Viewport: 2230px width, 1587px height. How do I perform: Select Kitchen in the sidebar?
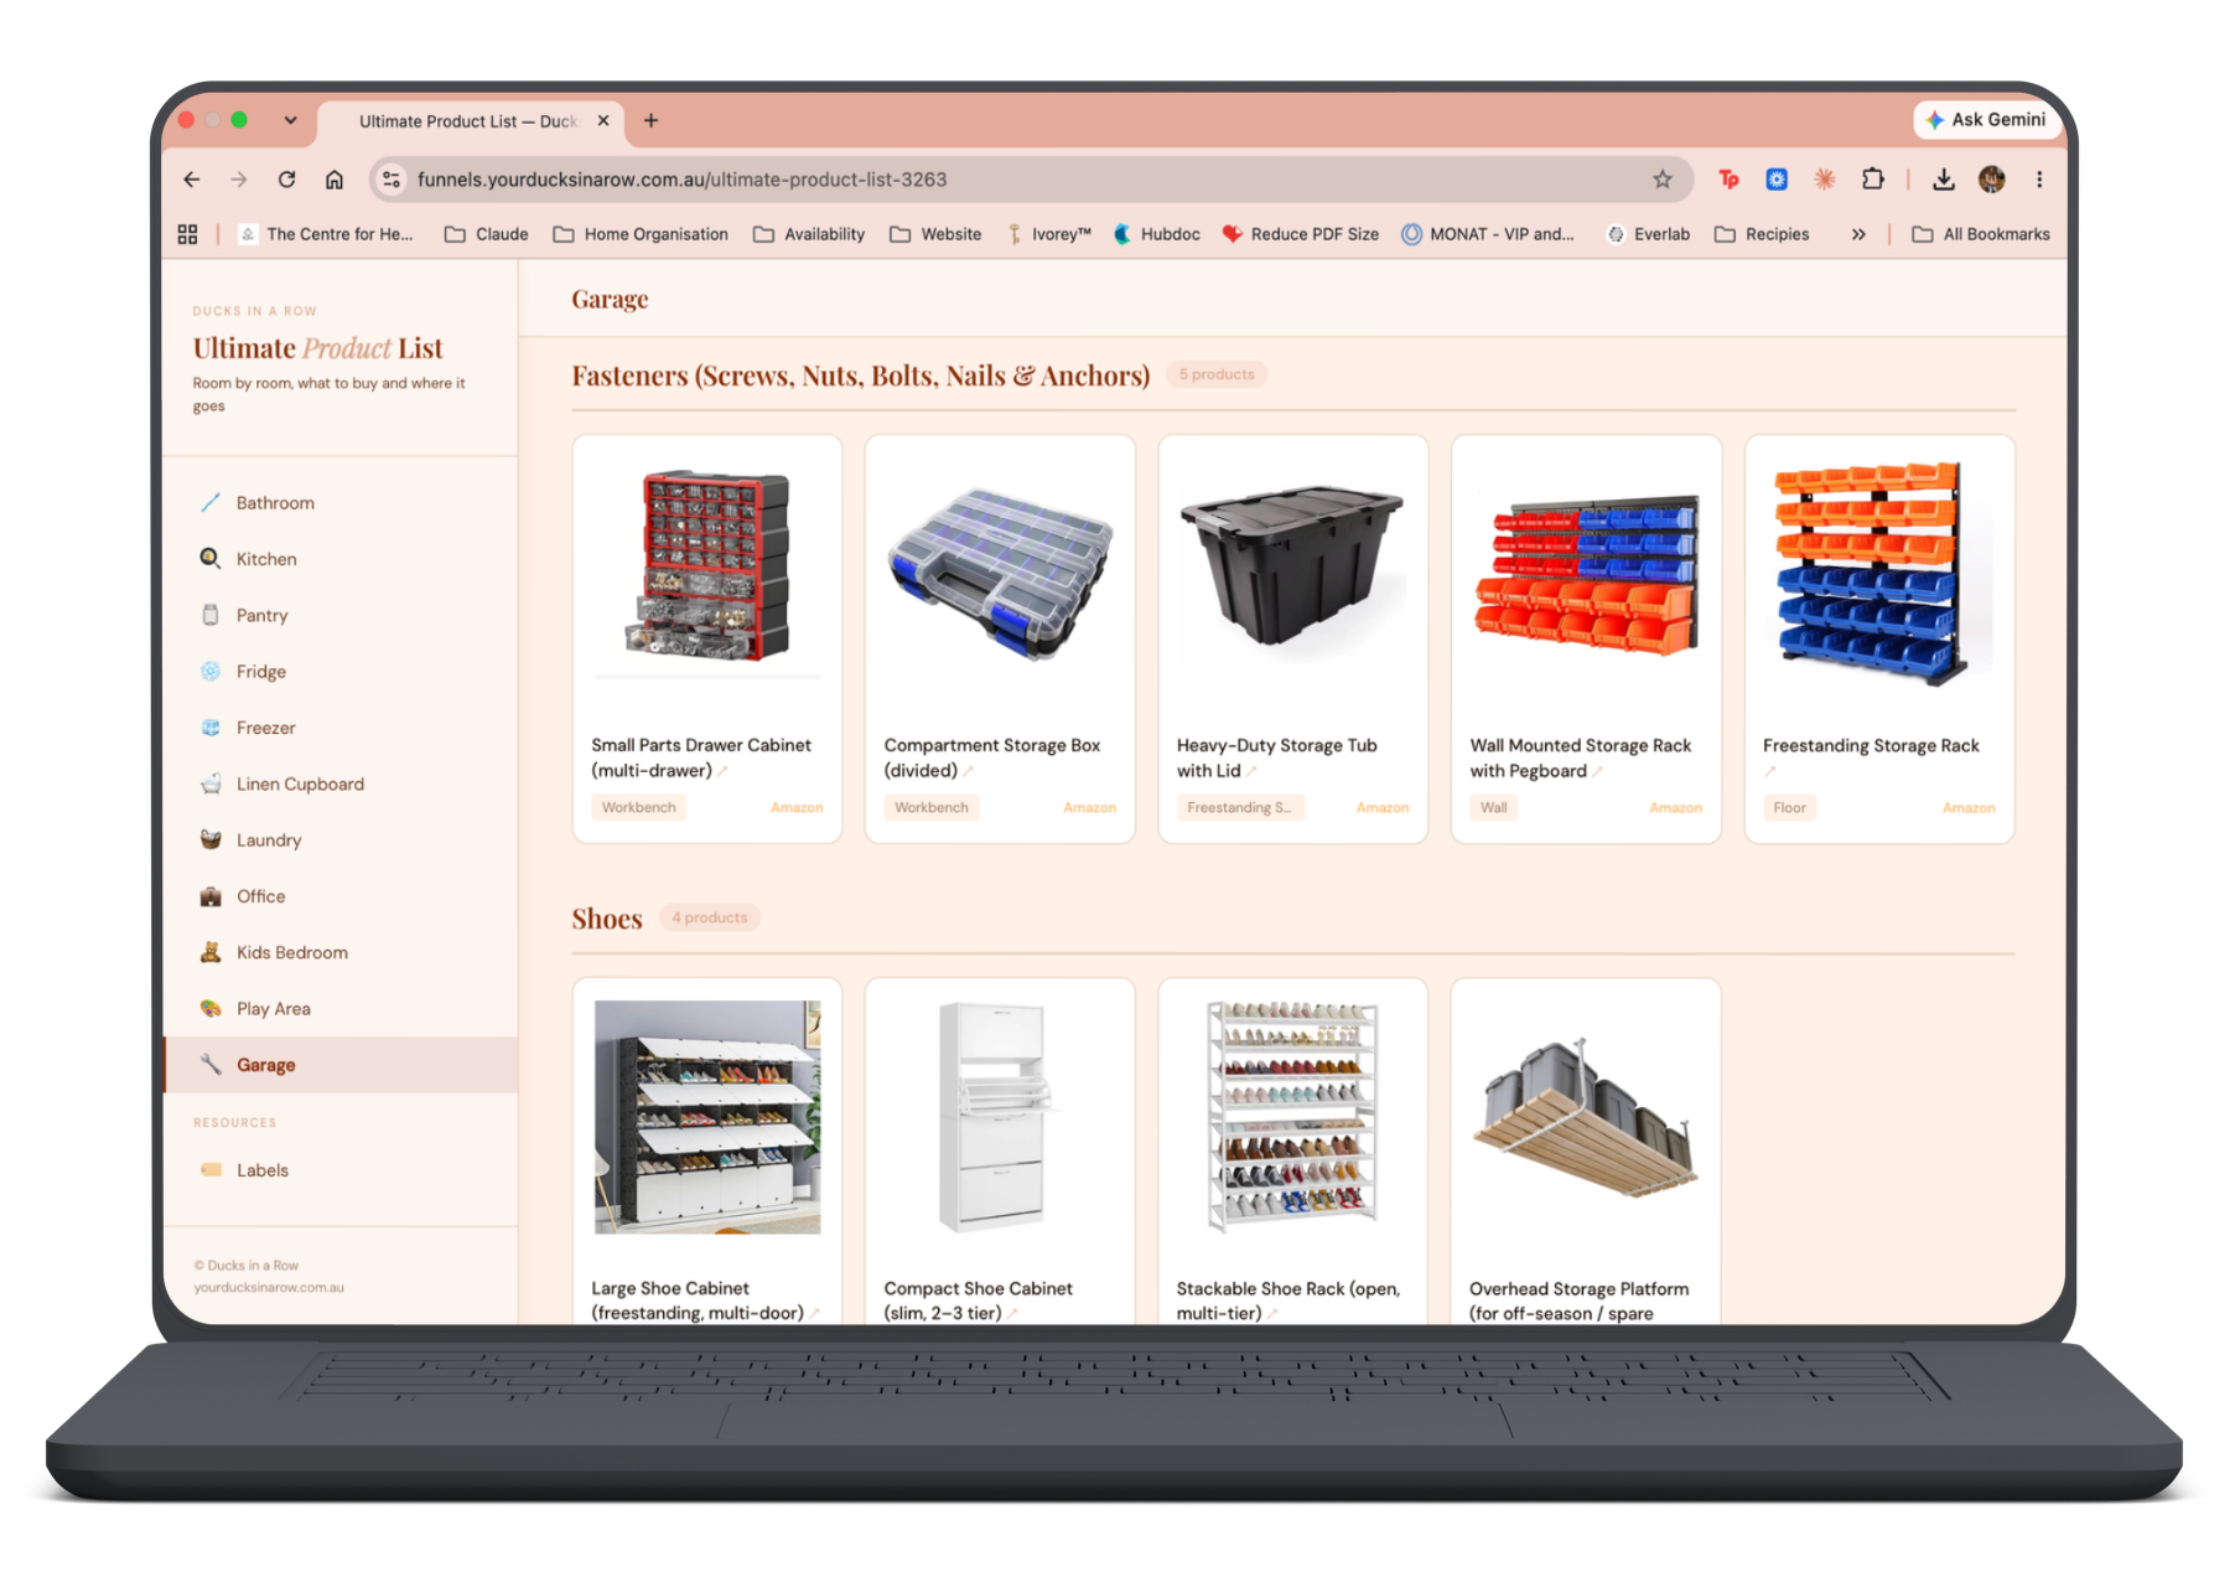[340, 559]
